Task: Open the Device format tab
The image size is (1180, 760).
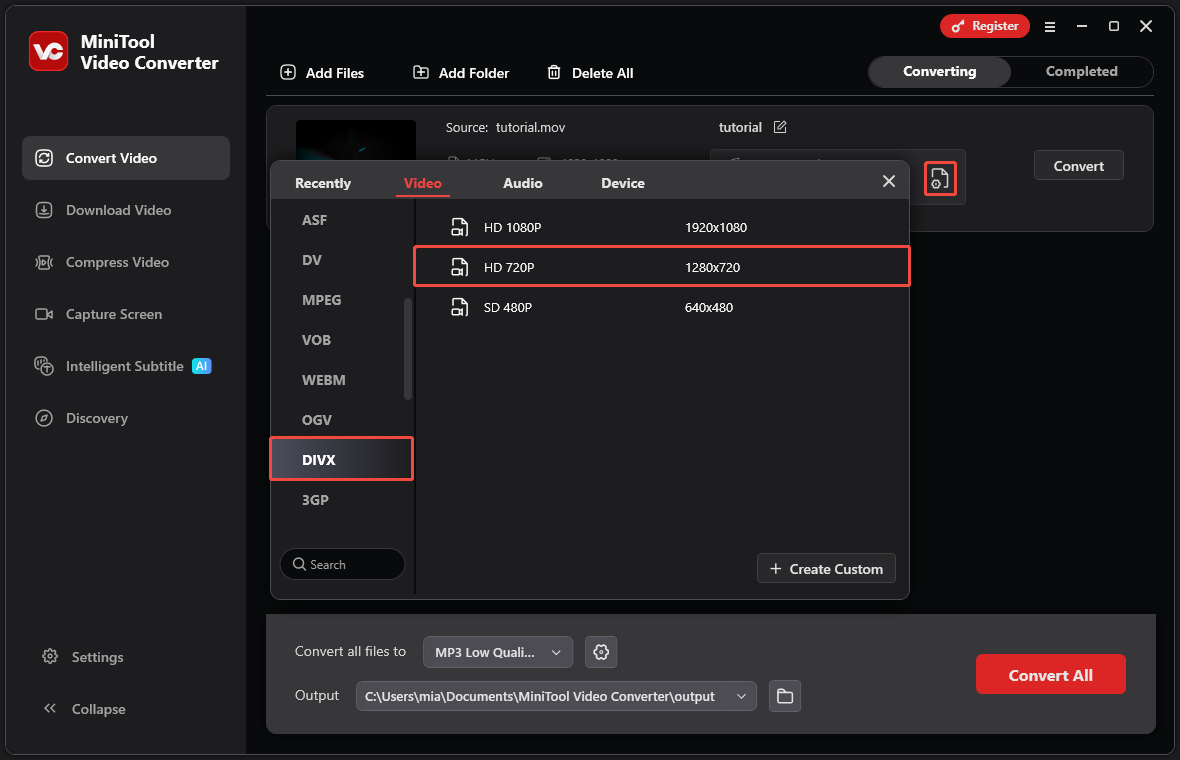Action: pyautogui.click(x=622, y=183)
